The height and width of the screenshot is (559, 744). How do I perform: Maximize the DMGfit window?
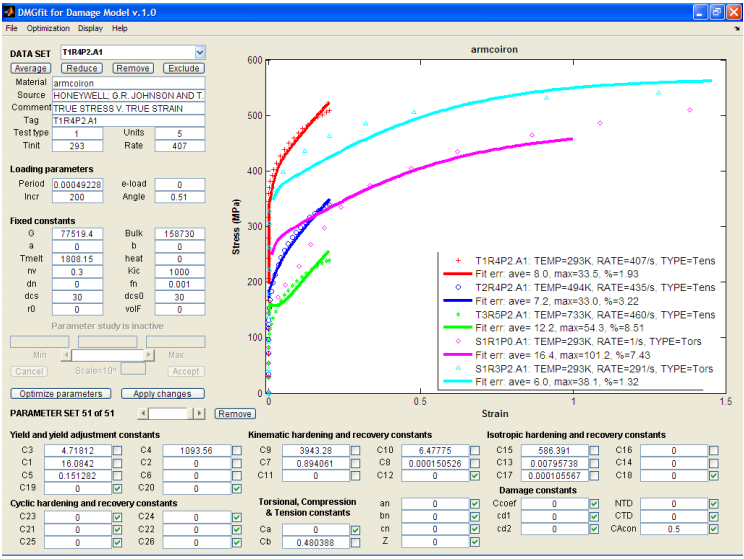(x=715, y=11)
